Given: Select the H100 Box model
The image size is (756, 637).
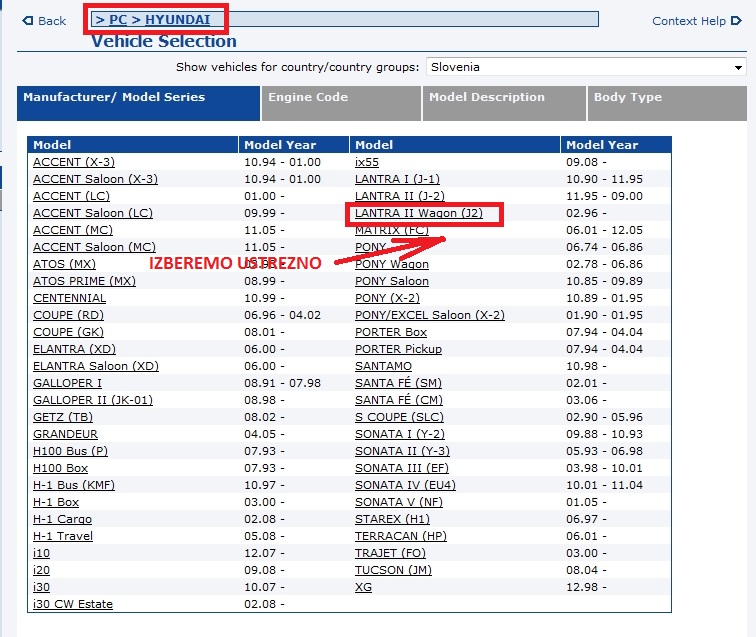Looking at the screenshot, I should click(x=60, y=468).
